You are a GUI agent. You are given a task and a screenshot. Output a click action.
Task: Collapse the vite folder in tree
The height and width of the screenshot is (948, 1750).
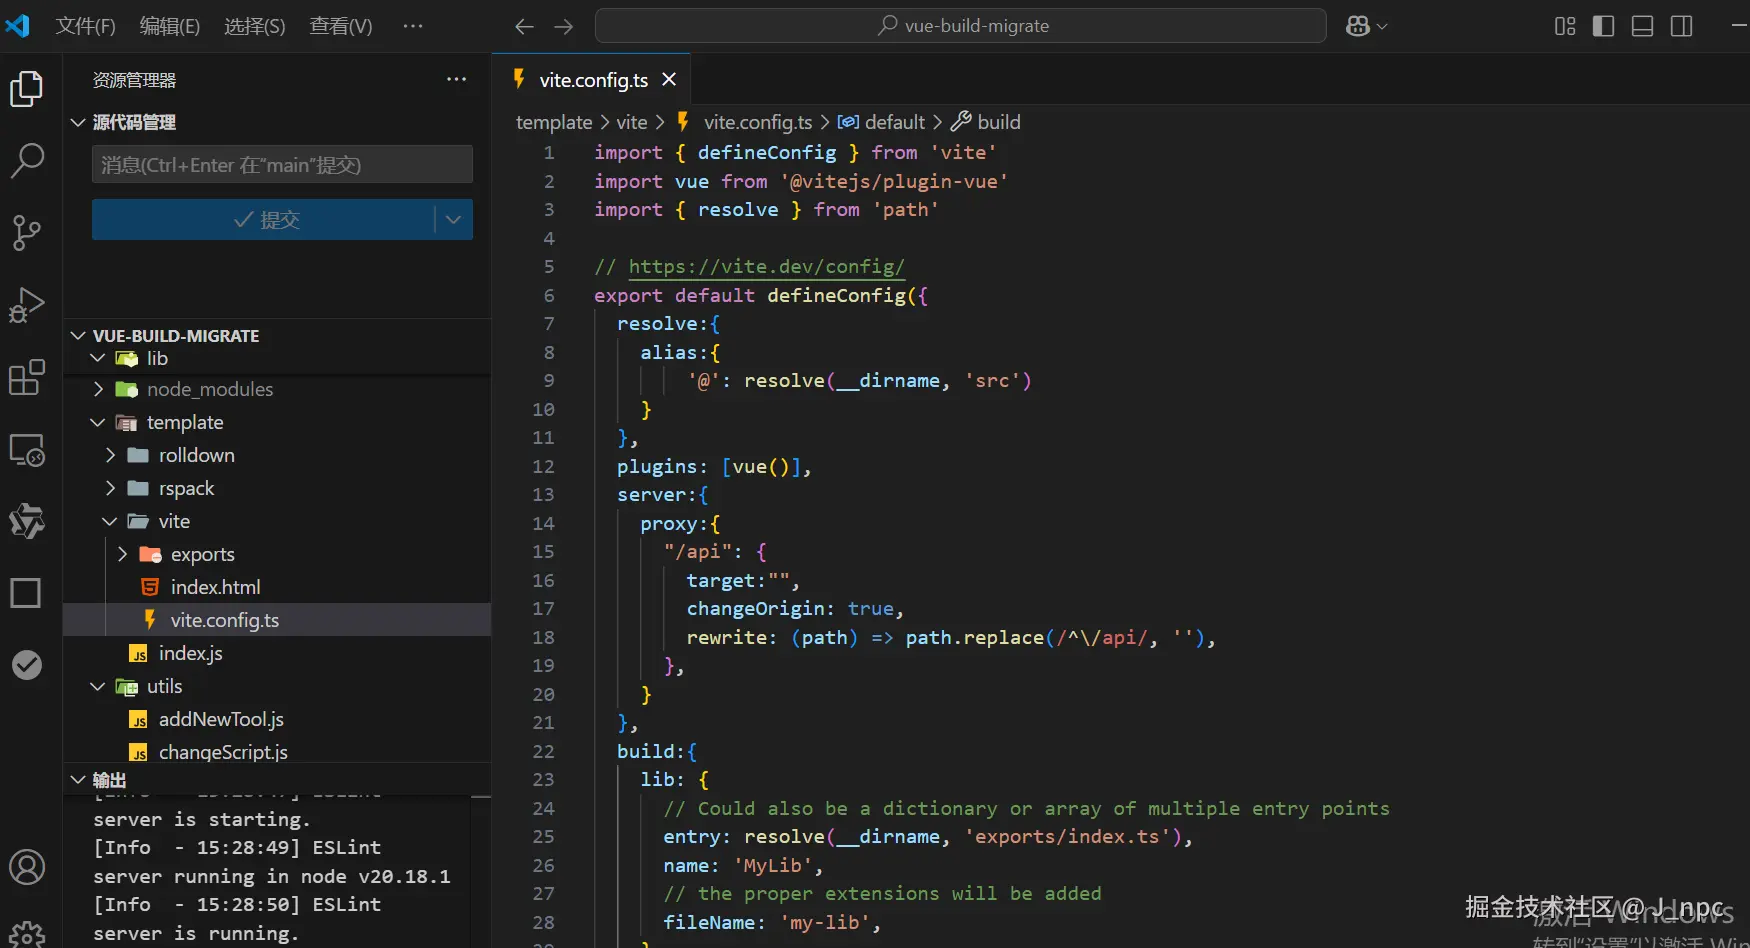173,522
